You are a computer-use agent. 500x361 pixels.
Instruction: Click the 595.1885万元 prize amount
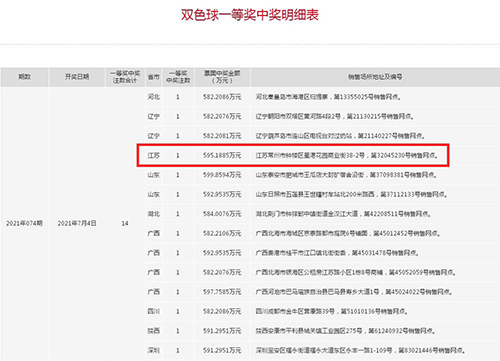tap(222, 155)
